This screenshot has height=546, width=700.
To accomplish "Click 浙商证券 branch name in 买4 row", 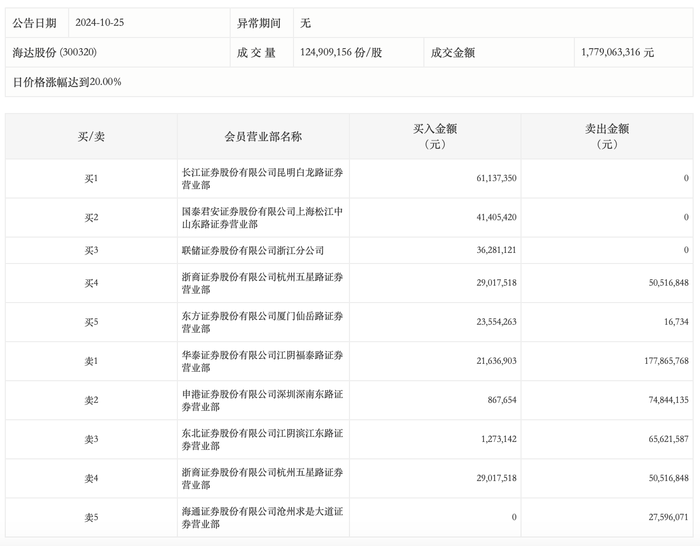I will (262, 283).
